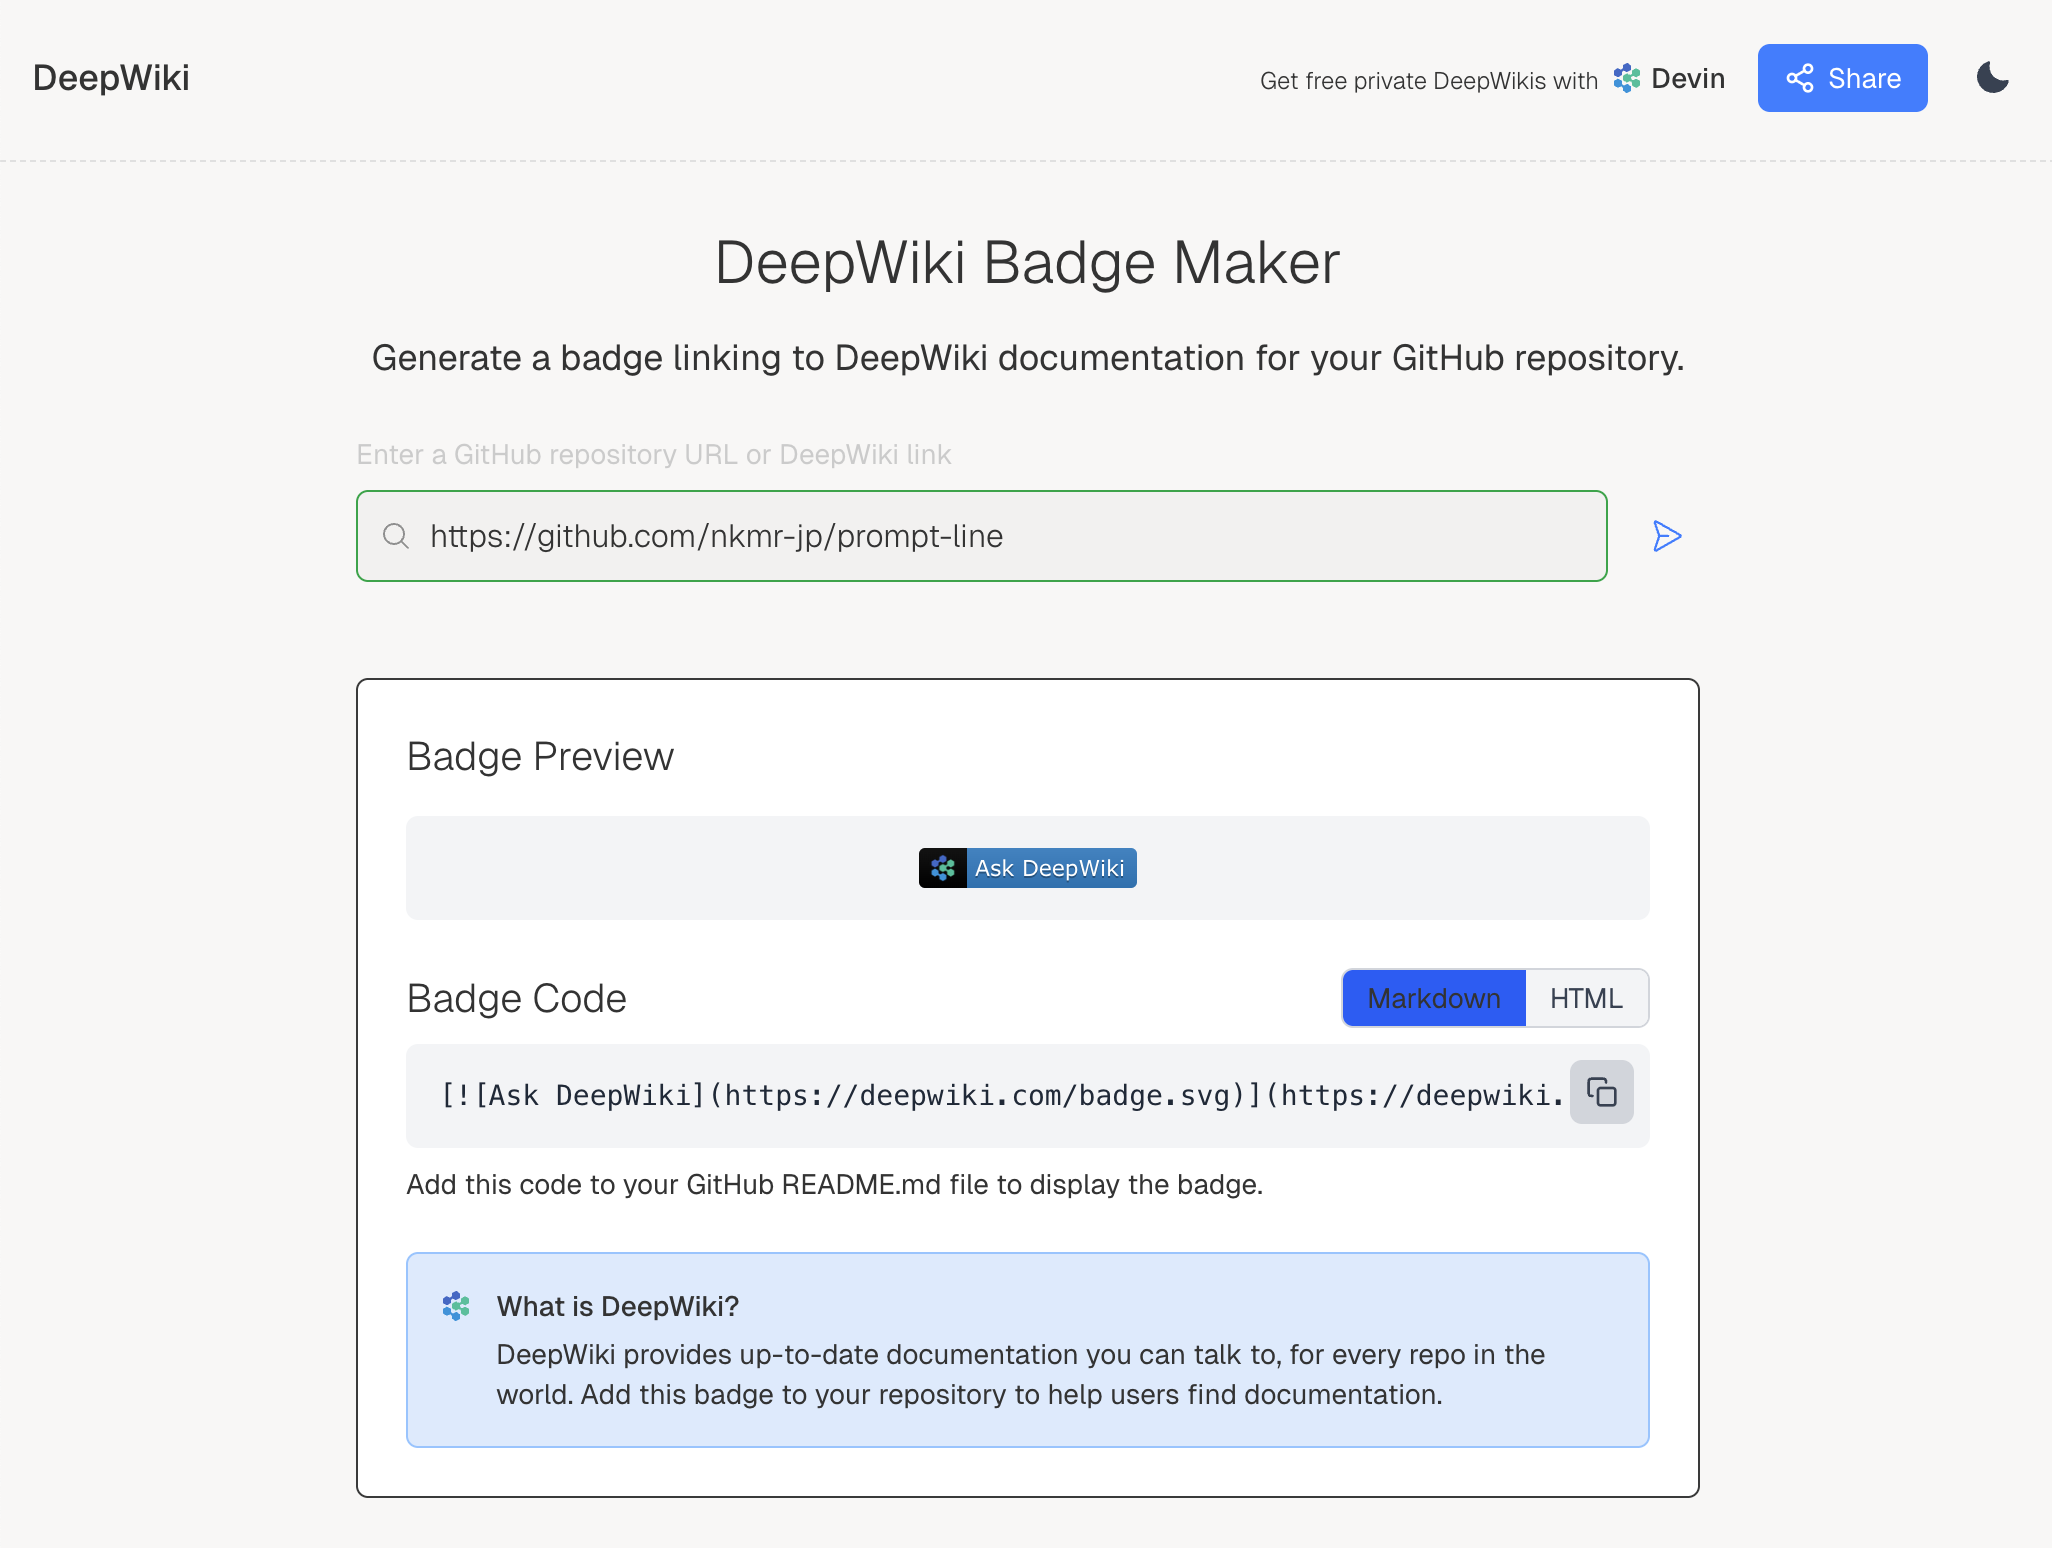Viewport: 2052px width, 1548px height.
Task: Switch badge code to Markdown tab
Action: [x=1433, y=998]
